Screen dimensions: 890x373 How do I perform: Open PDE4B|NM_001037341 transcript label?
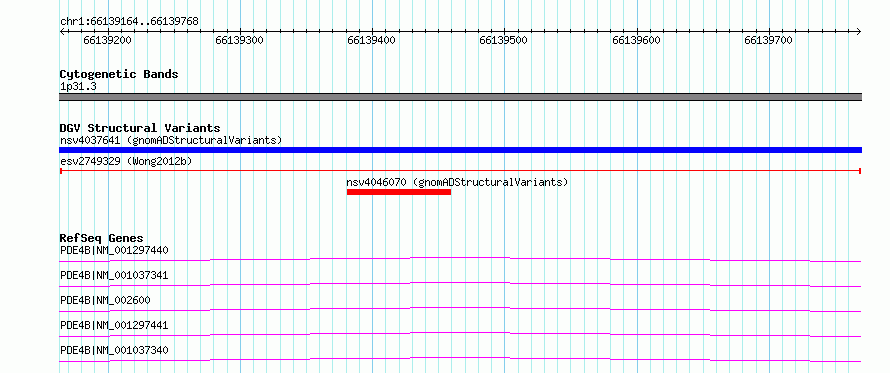(x=114, y=275)
